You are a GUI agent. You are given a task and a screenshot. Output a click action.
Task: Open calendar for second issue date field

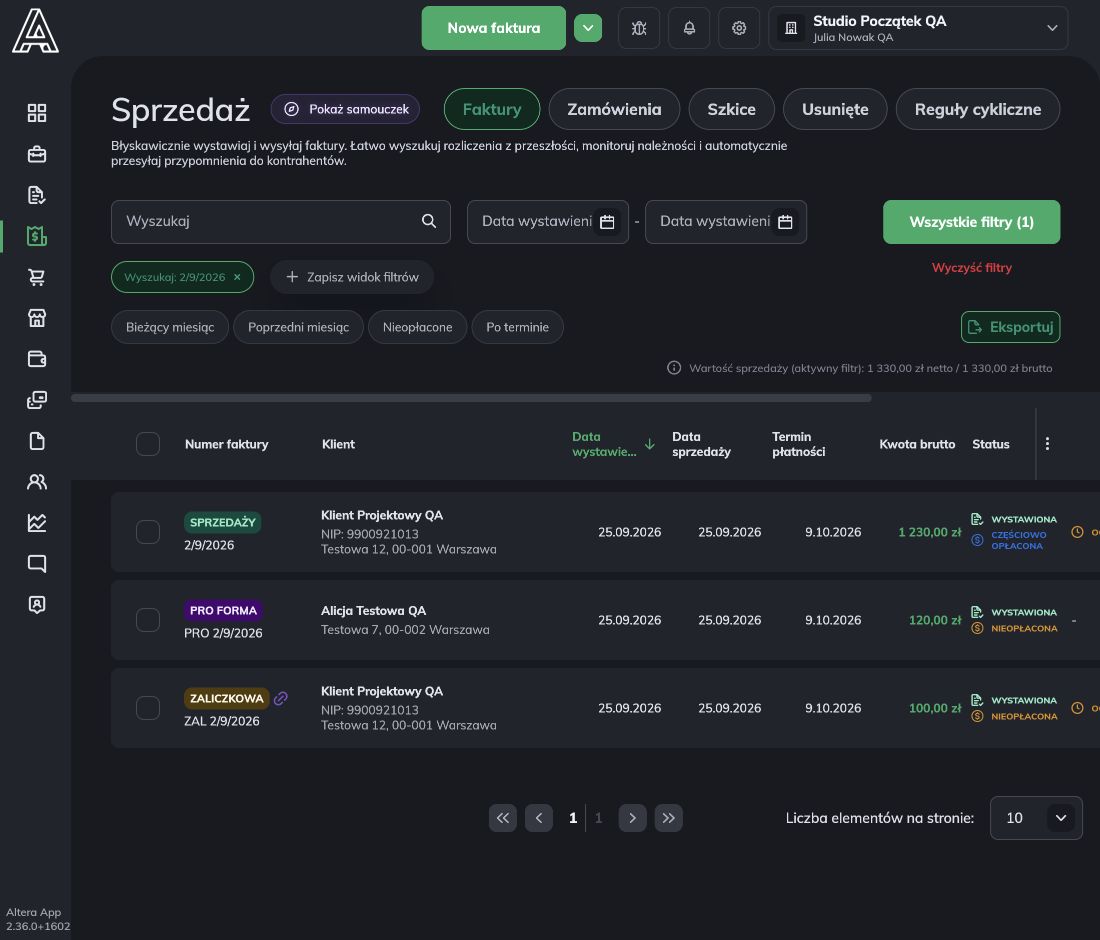coord(786,222)
